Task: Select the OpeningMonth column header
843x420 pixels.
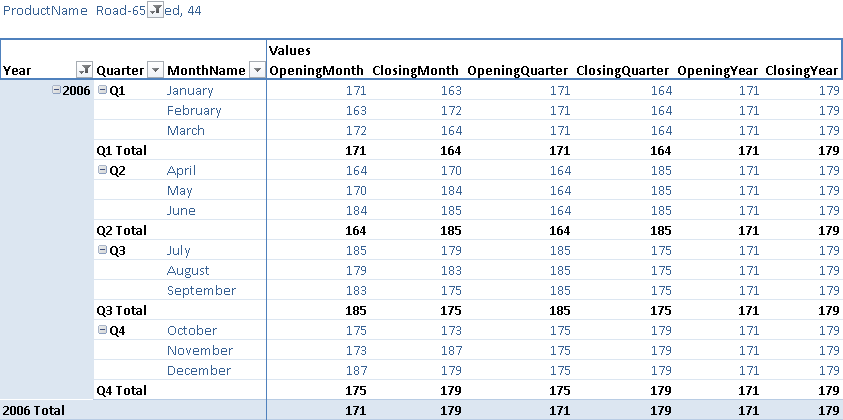Action: pos(316,70)
